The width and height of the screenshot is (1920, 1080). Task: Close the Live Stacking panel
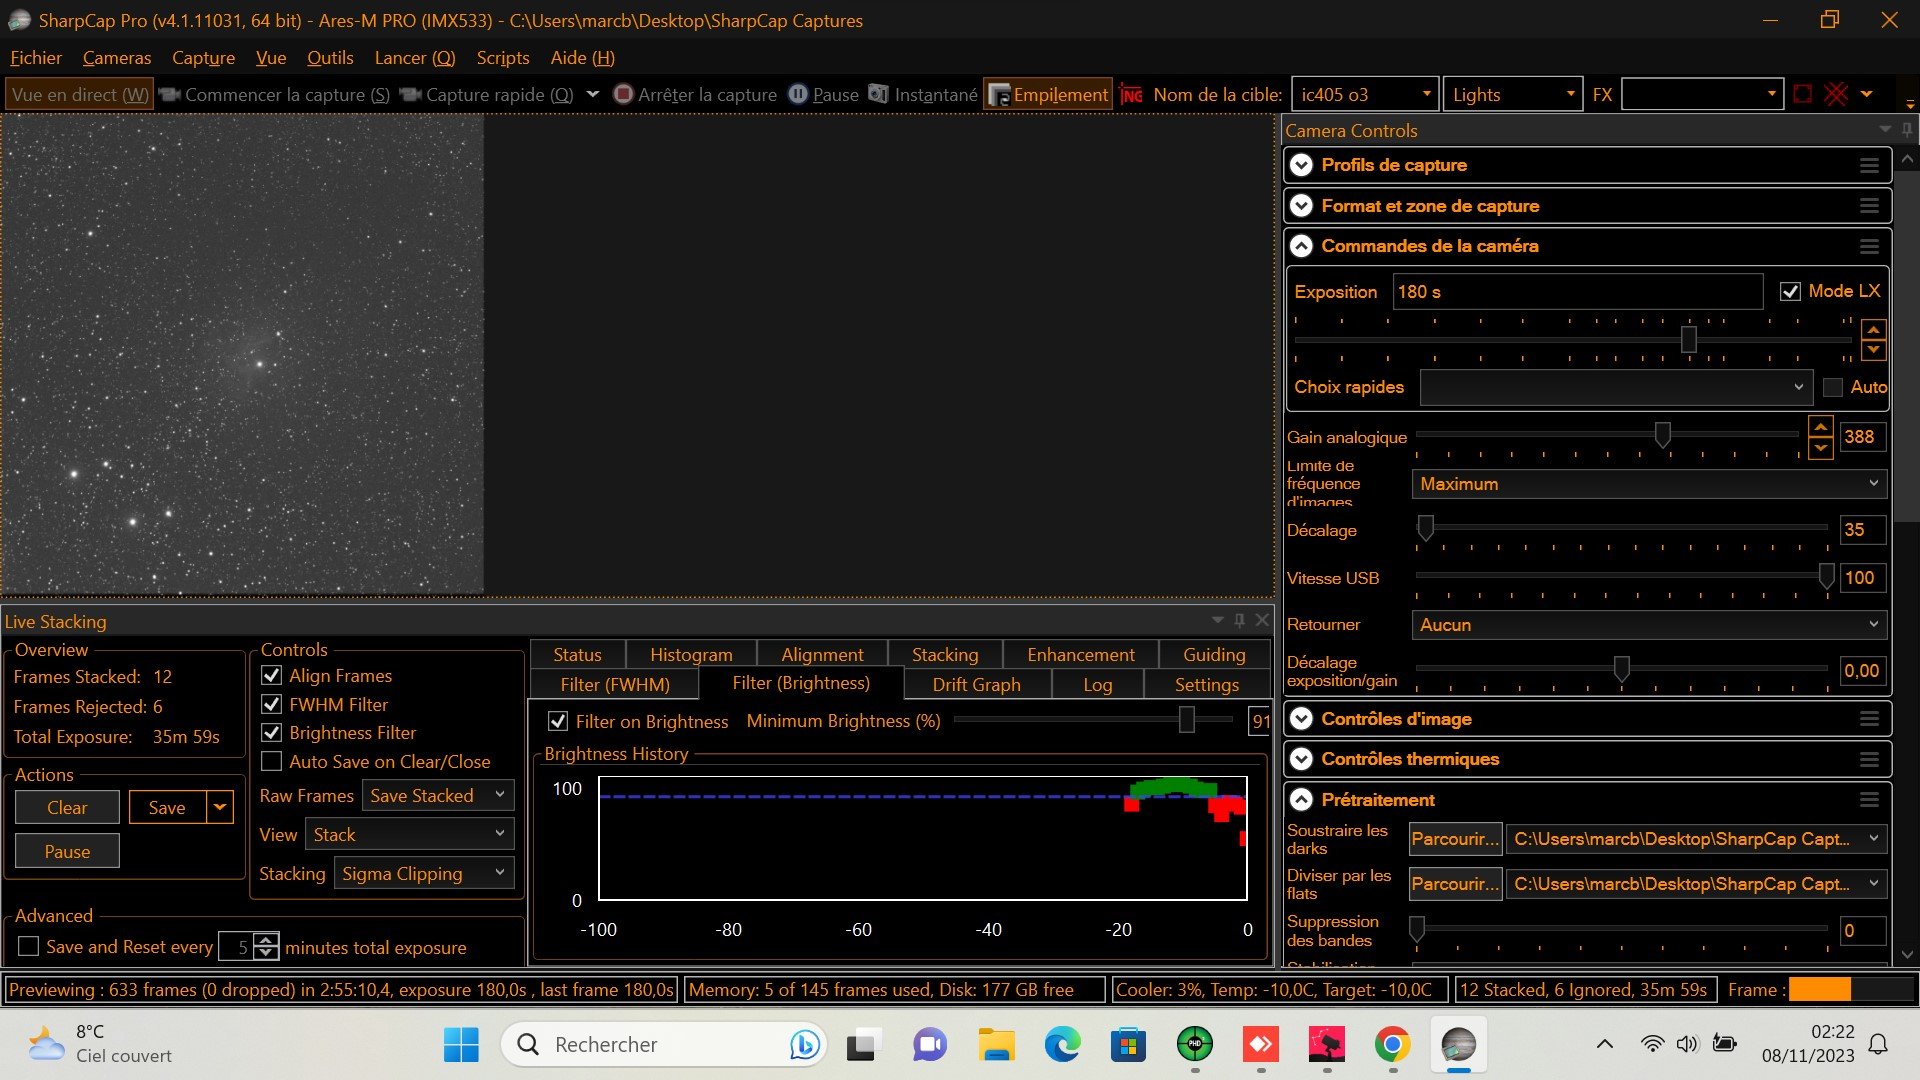(x=1262, y=620)
